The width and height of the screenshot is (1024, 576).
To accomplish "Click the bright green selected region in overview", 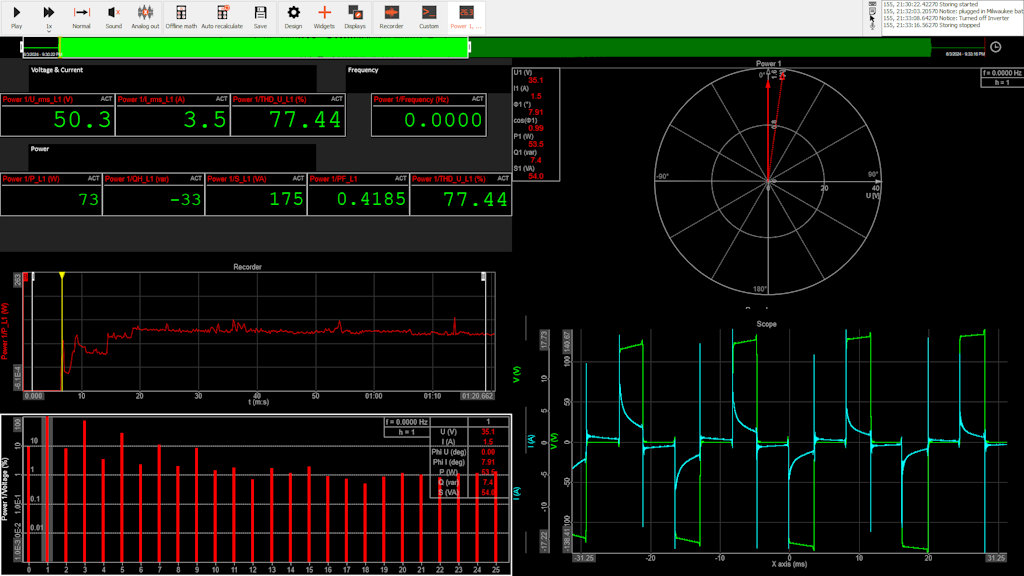I will click(x=264, y=47).
